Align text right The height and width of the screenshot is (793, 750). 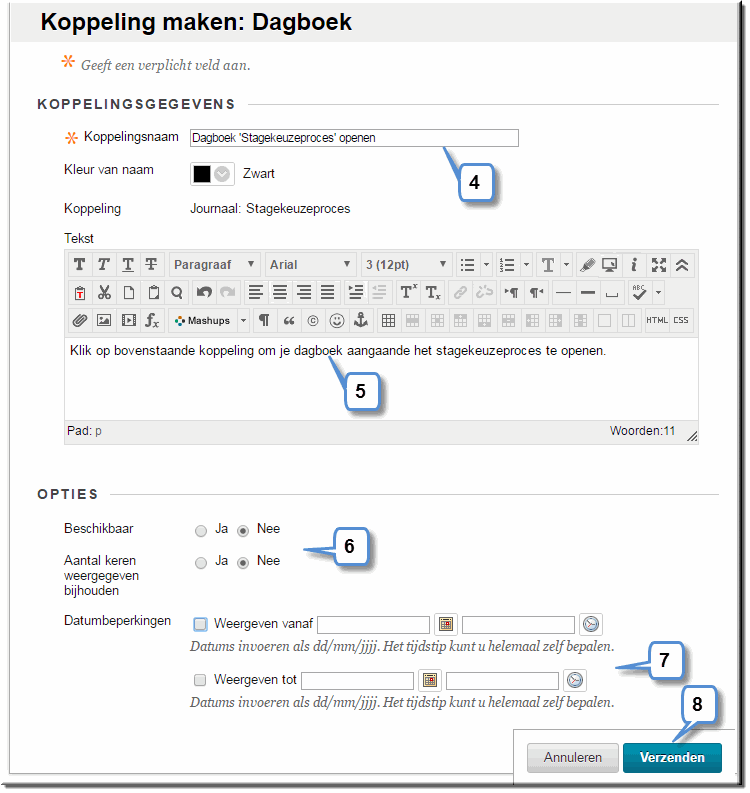(304, 293)
